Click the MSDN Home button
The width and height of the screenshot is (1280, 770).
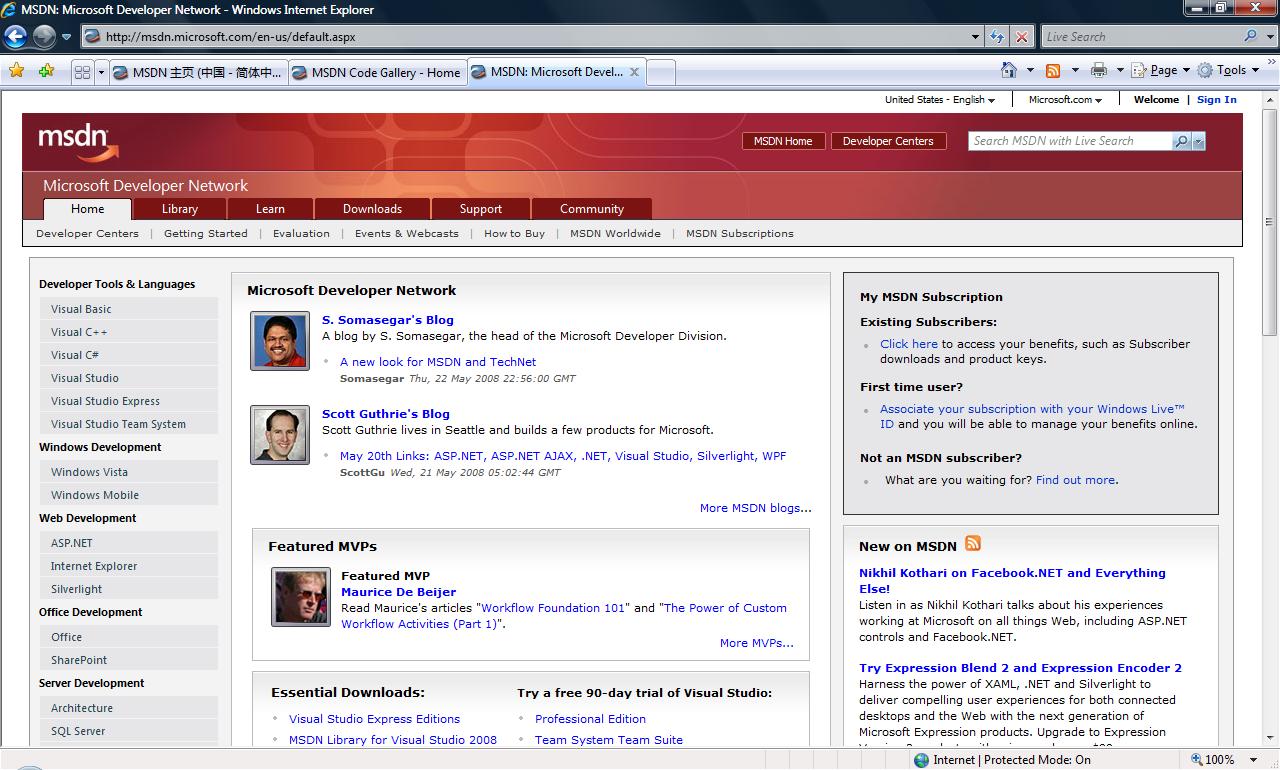pos(783,141)
